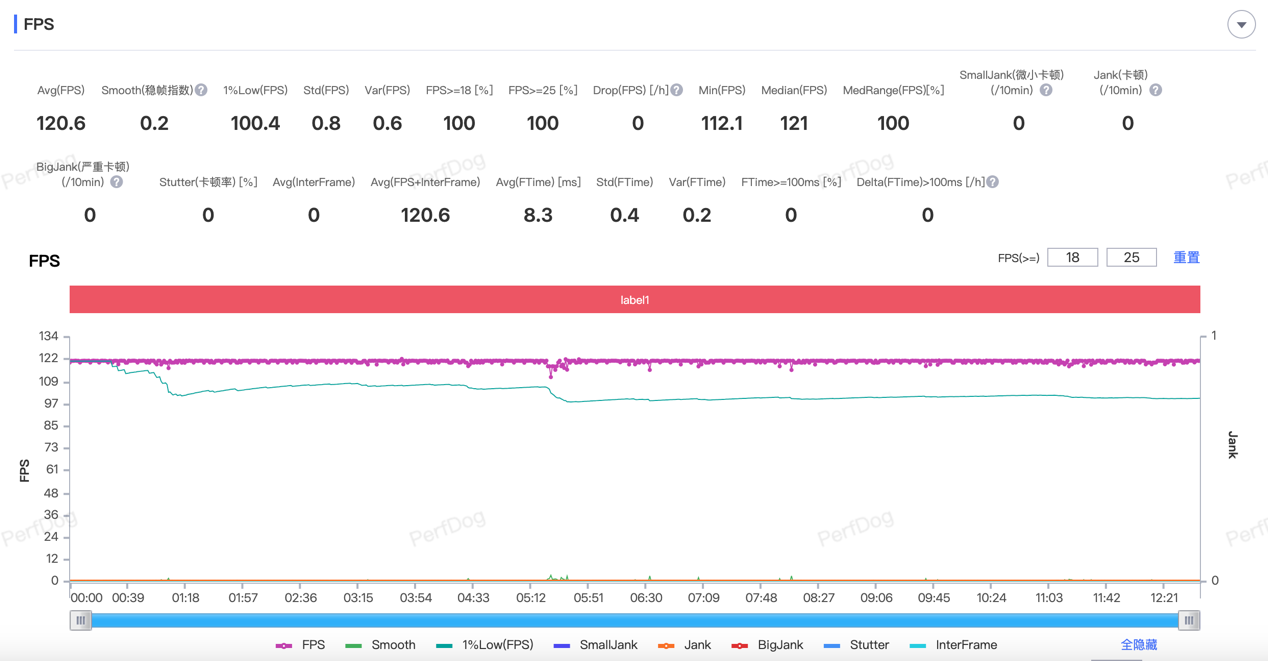Toggle SmallJank series in legend
The width and height of the screenshot is (1268, 661).
pyautogui.click(x=596, y=645)
